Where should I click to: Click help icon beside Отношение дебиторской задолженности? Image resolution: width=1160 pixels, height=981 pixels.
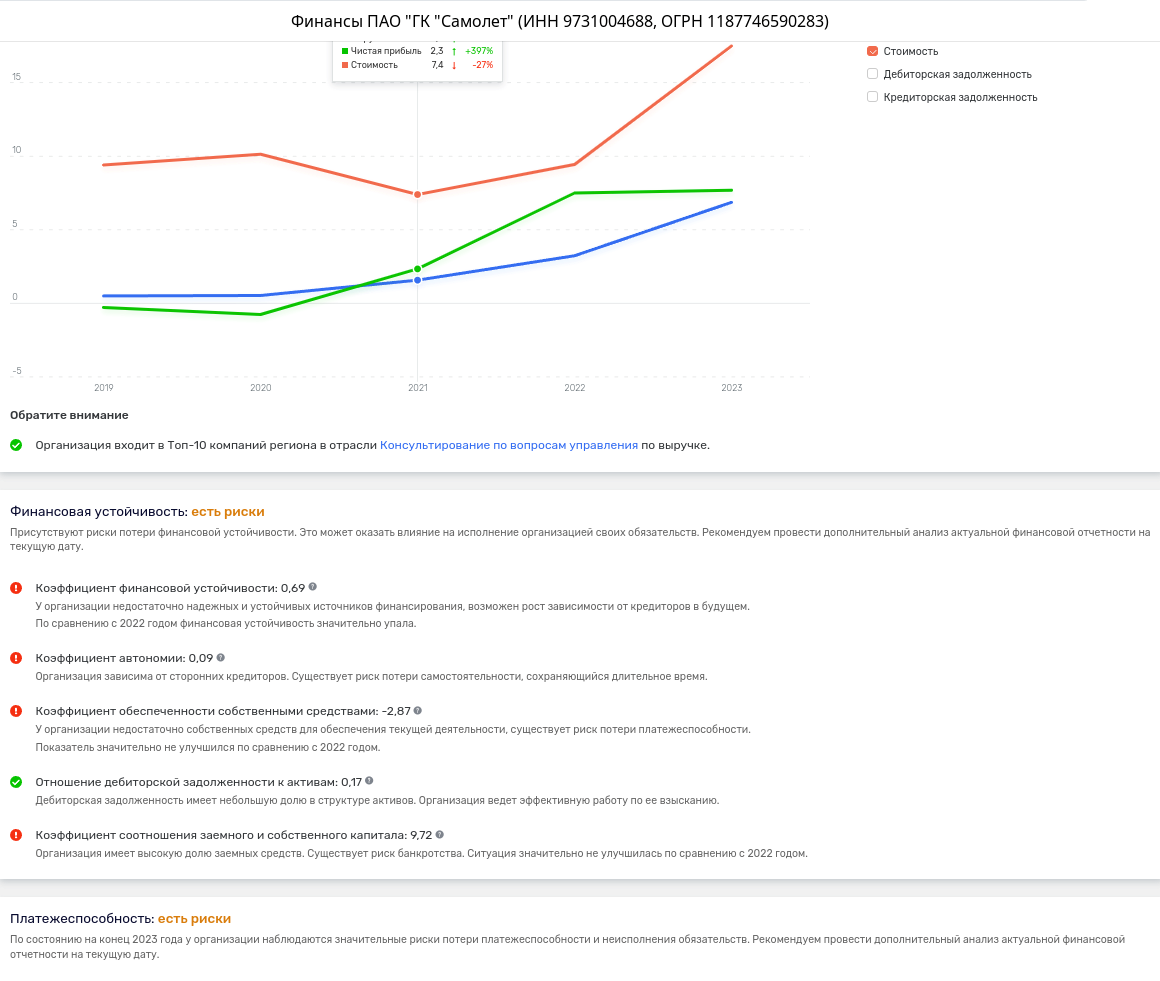(x=369, y=781)
